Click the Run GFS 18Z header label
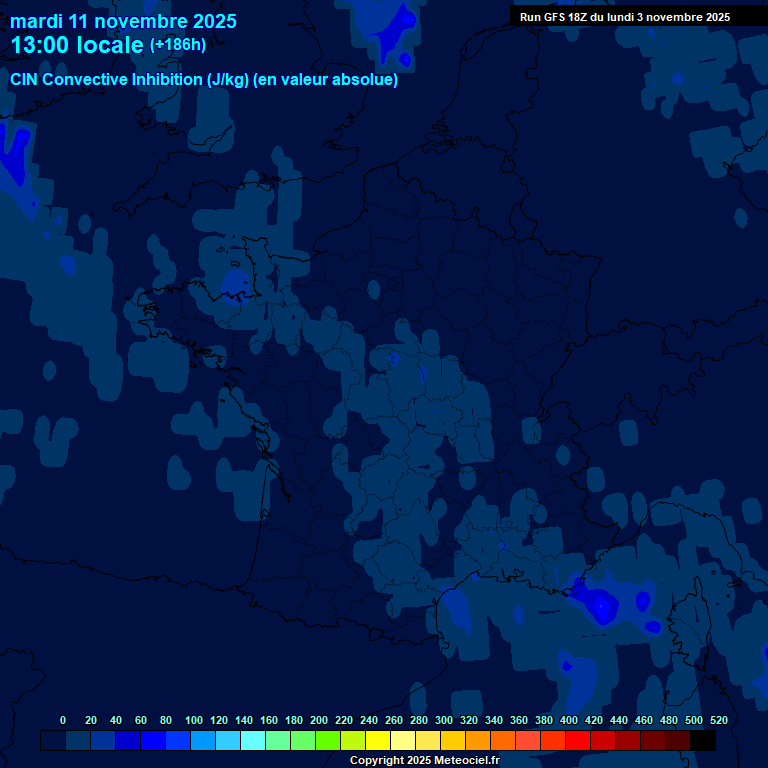This screenshot has width=768, height=768. tap(624, 17)
